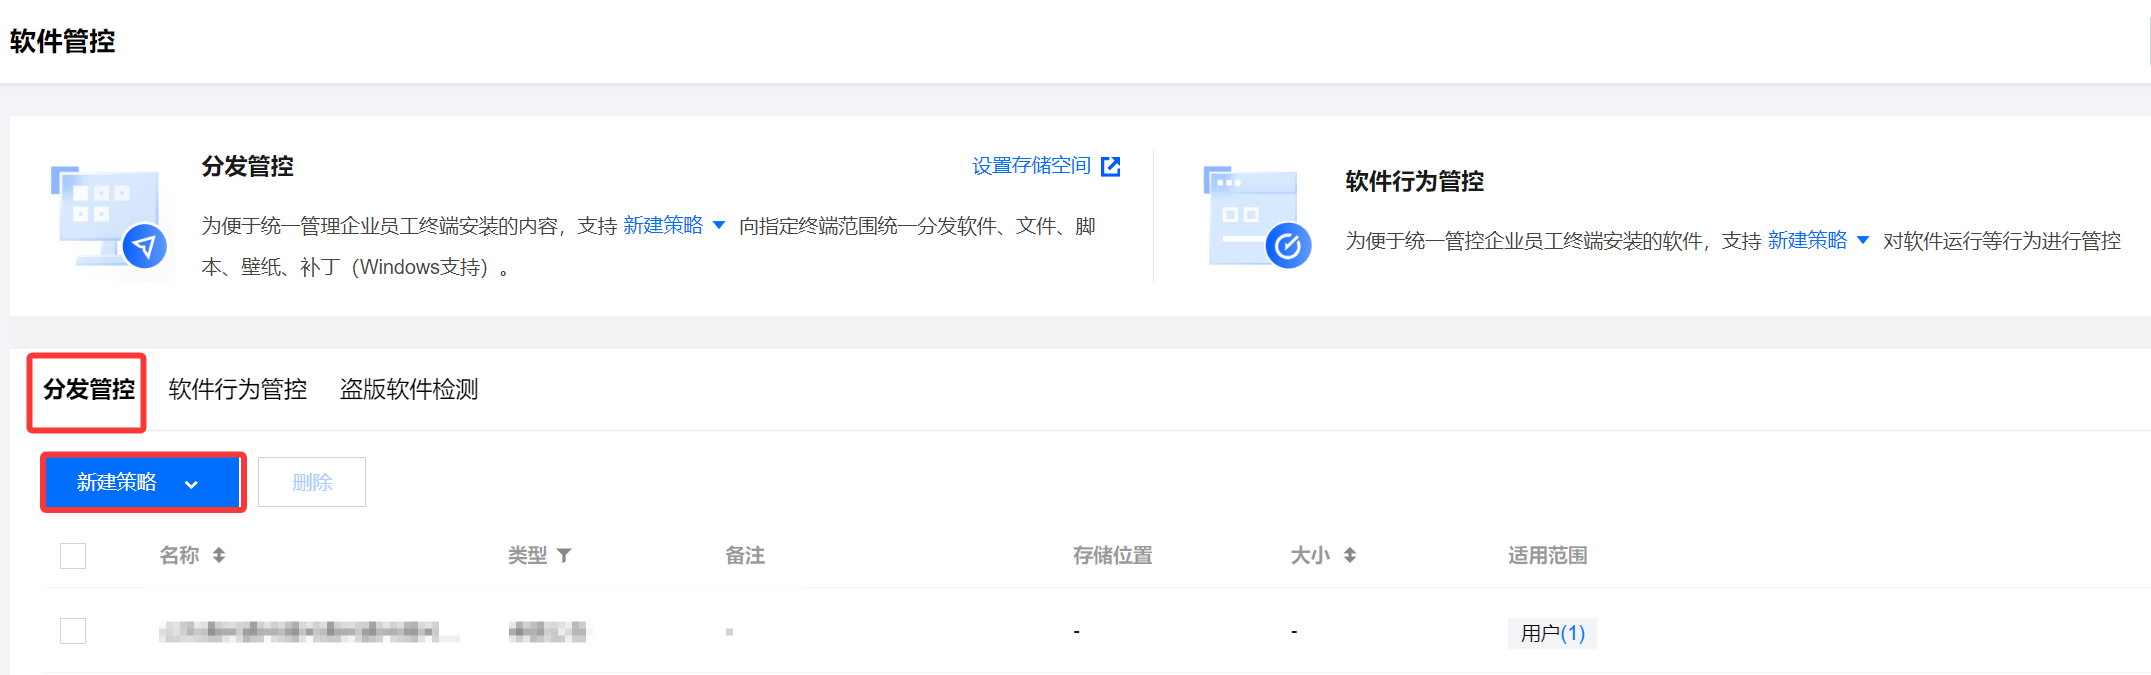2151x675 pixels.
Task: Click the 用户(1) scope tag
Action: click(1552, 633)
